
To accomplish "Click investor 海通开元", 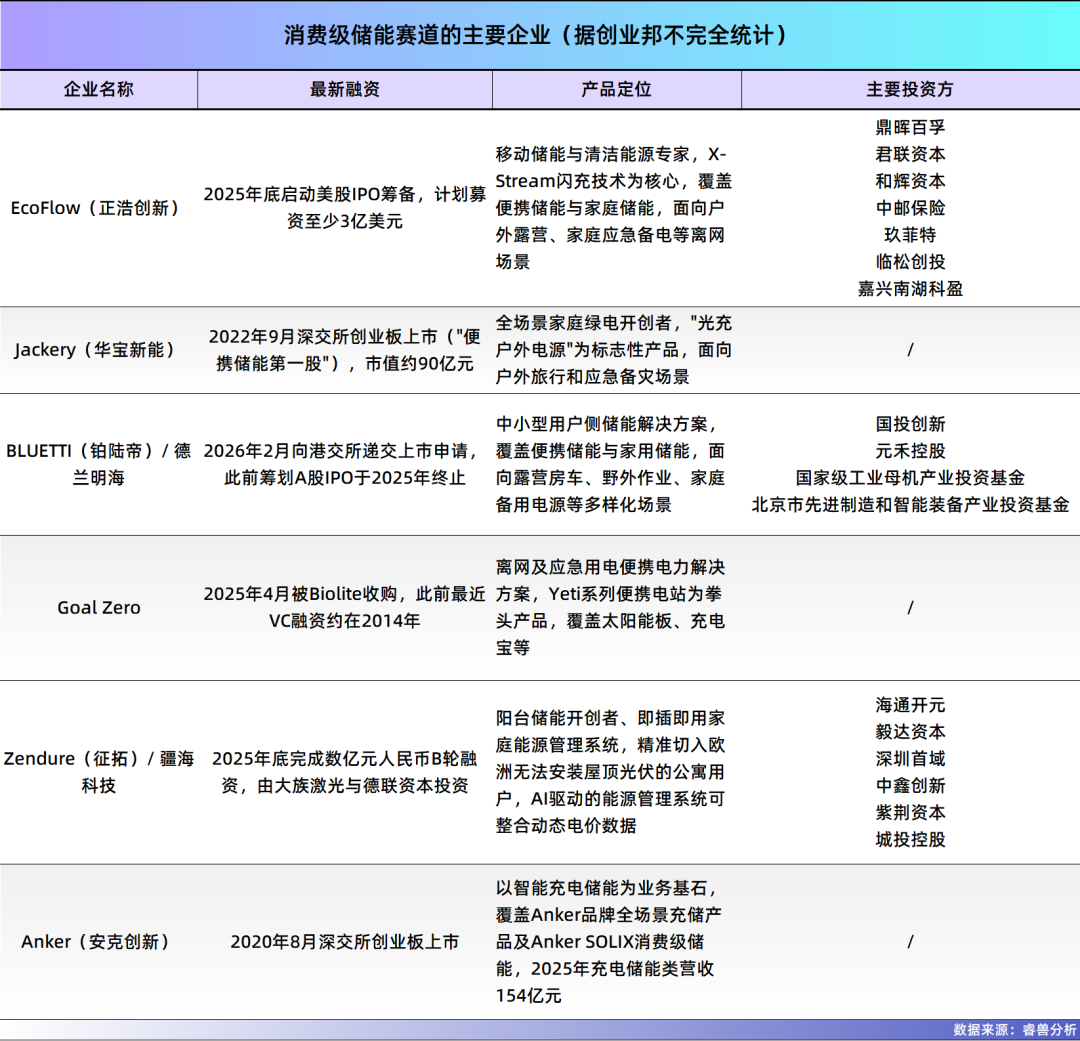I will [910, 705].
